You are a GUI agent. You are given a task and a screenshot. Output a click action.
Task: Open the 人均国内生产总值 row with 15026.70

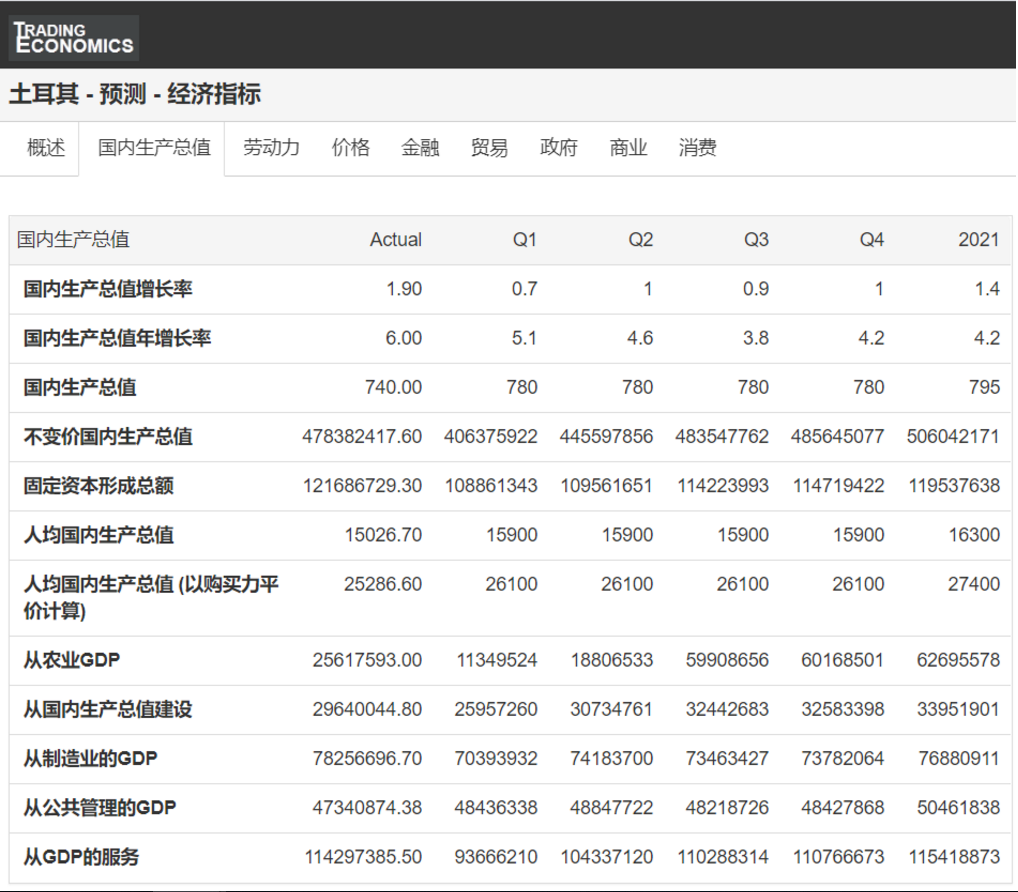pos(99,536)
